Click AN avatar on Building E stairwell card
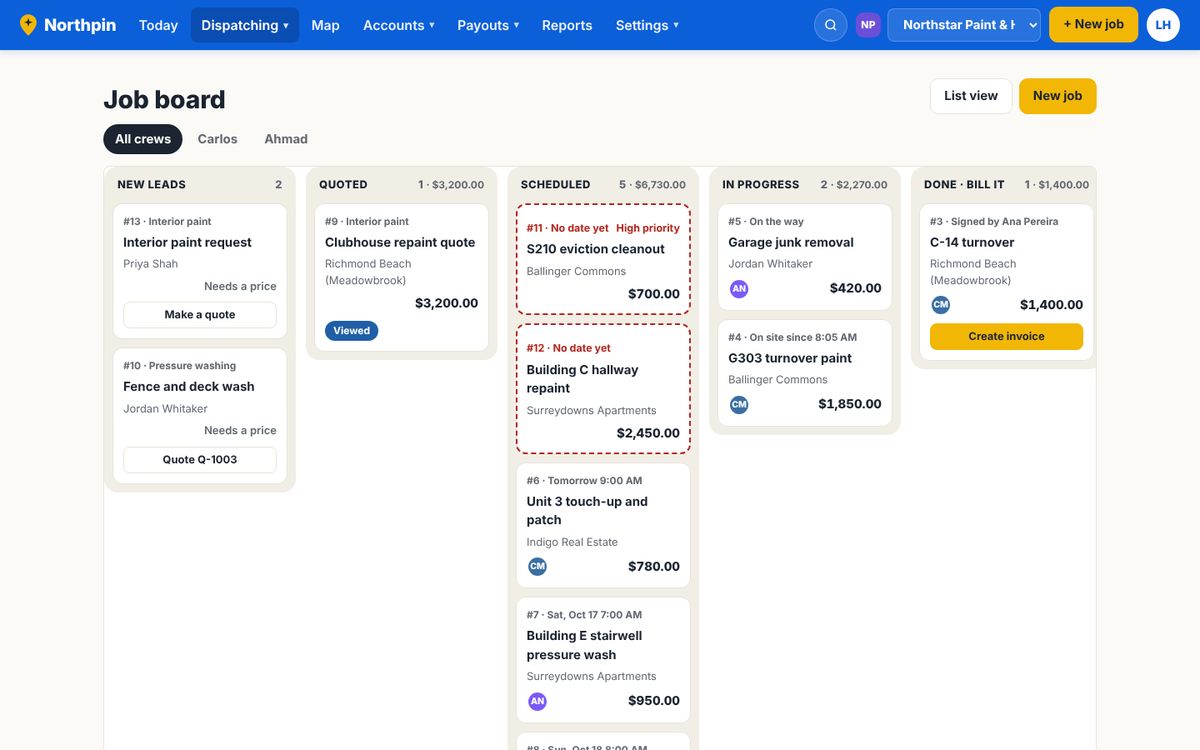This screenshot has height=750, width=1200. pyautogui.click(x=537, y=700)
